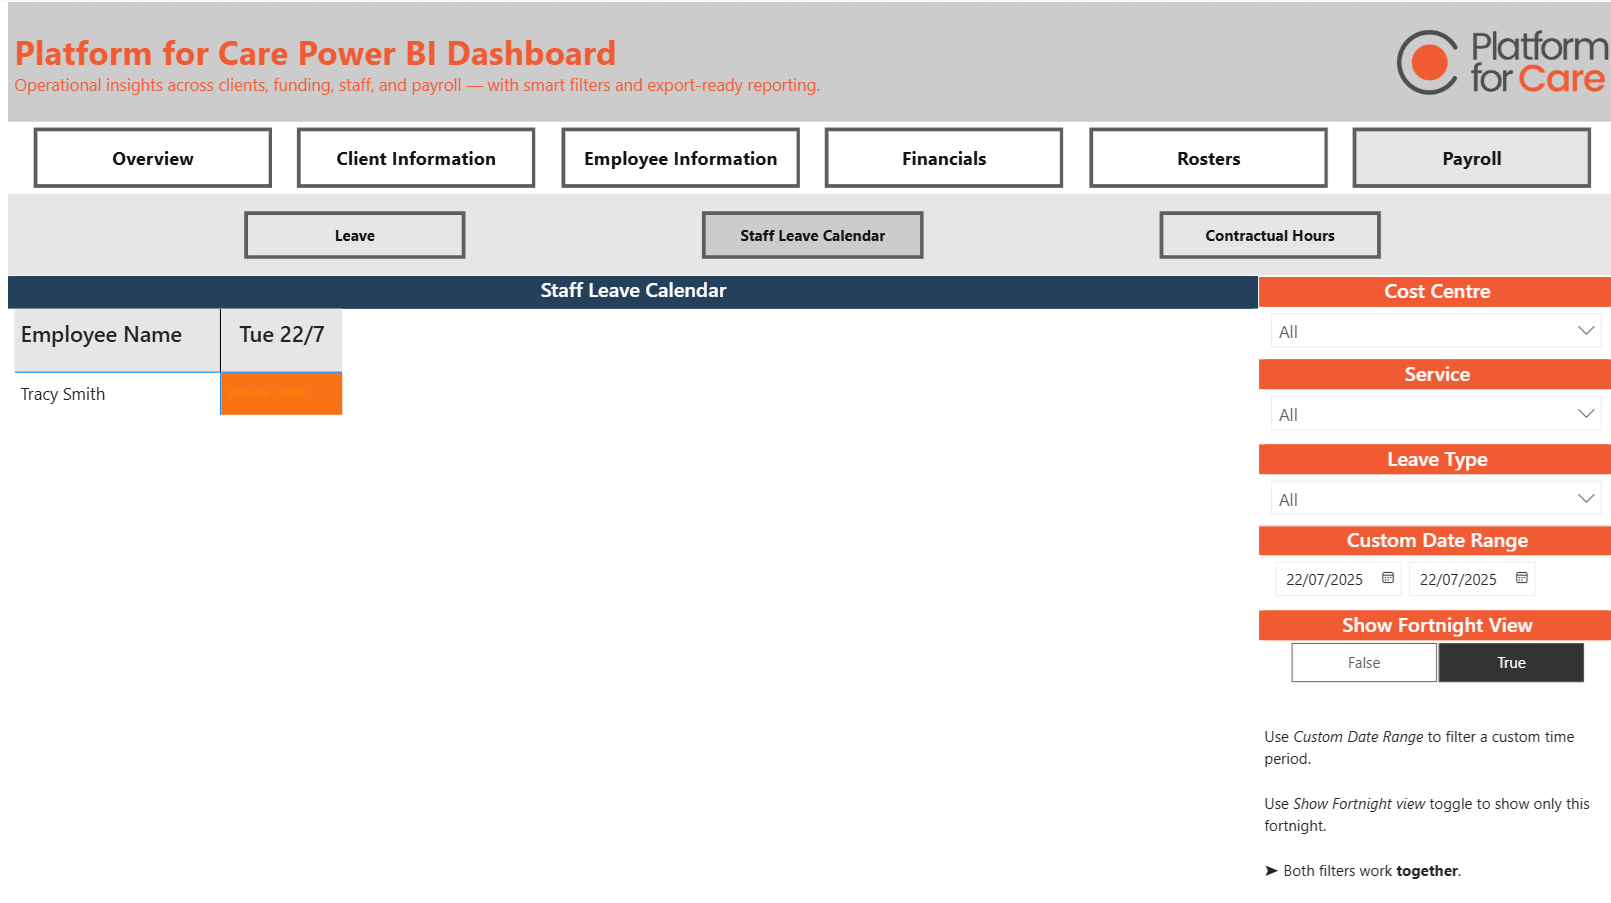
Task: Set Show Fortnight View to True
Action: (x=1511, y=663)
